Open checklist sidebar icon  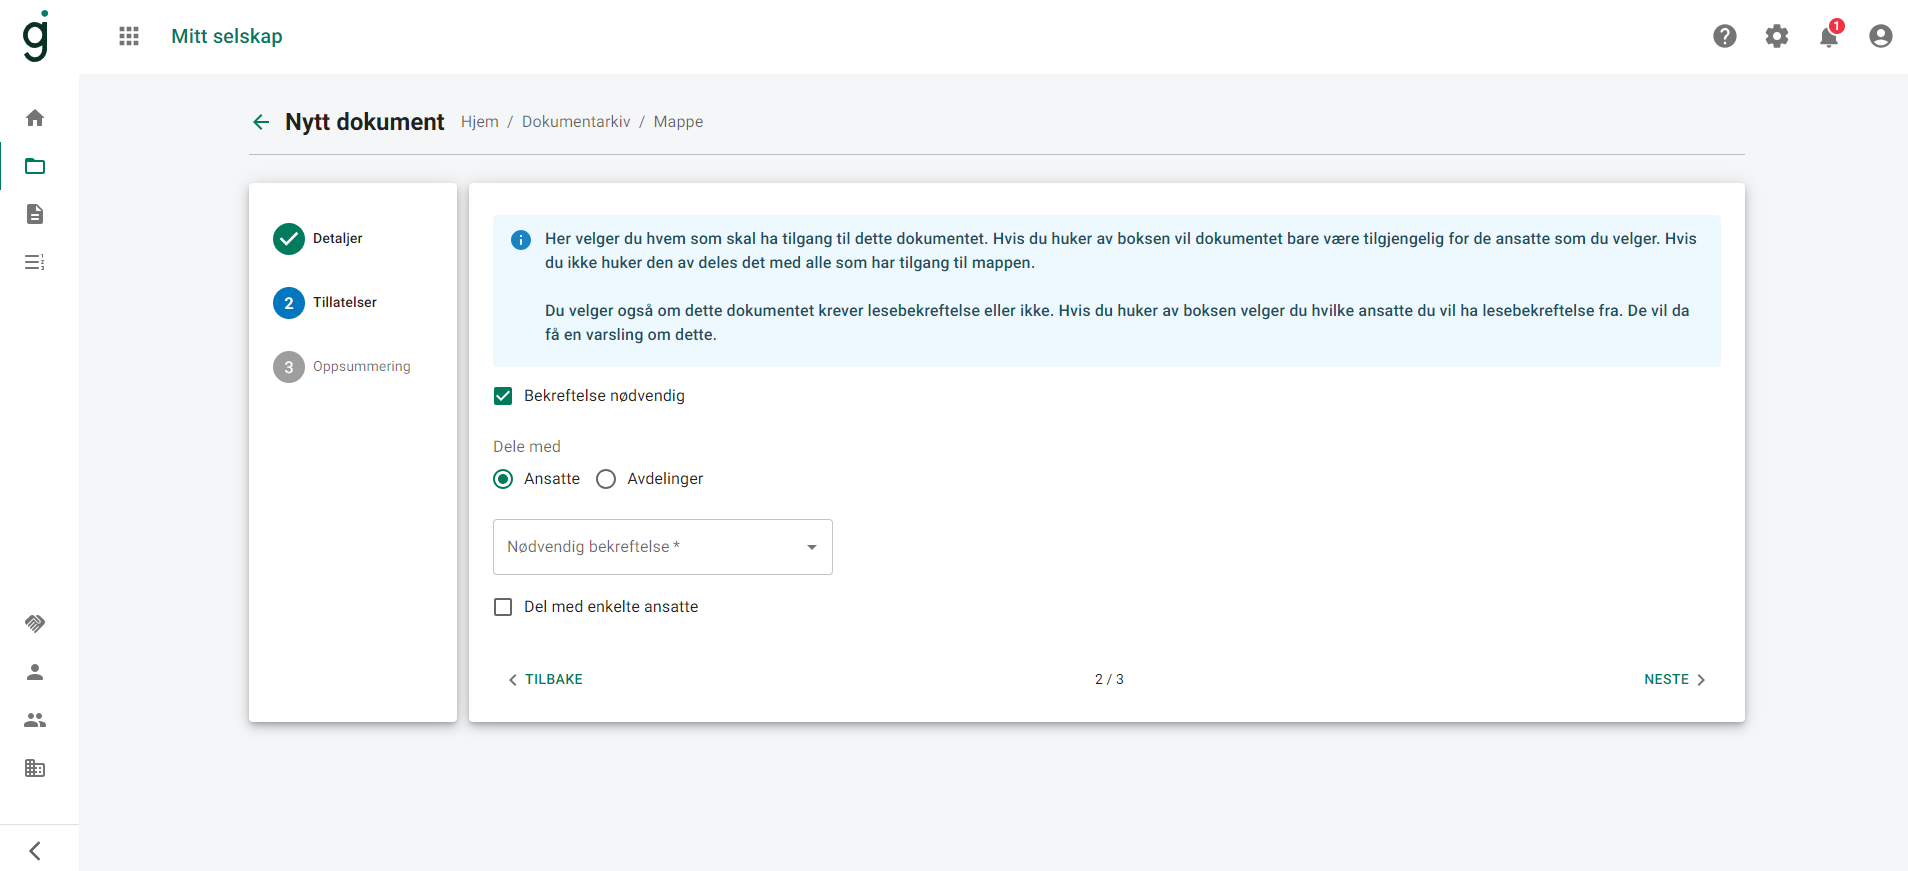coord(35,262)
